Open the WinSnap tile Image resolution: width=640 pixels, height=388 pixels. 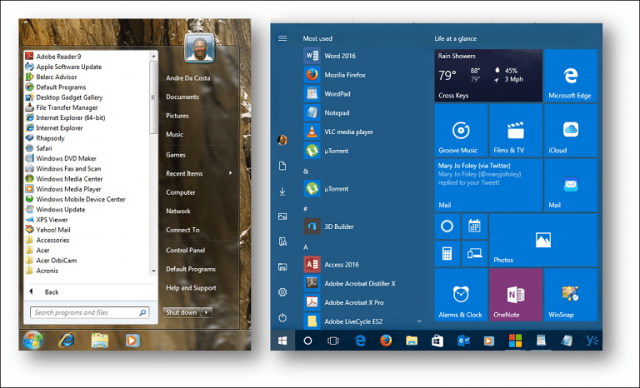(x=570, y=295)
